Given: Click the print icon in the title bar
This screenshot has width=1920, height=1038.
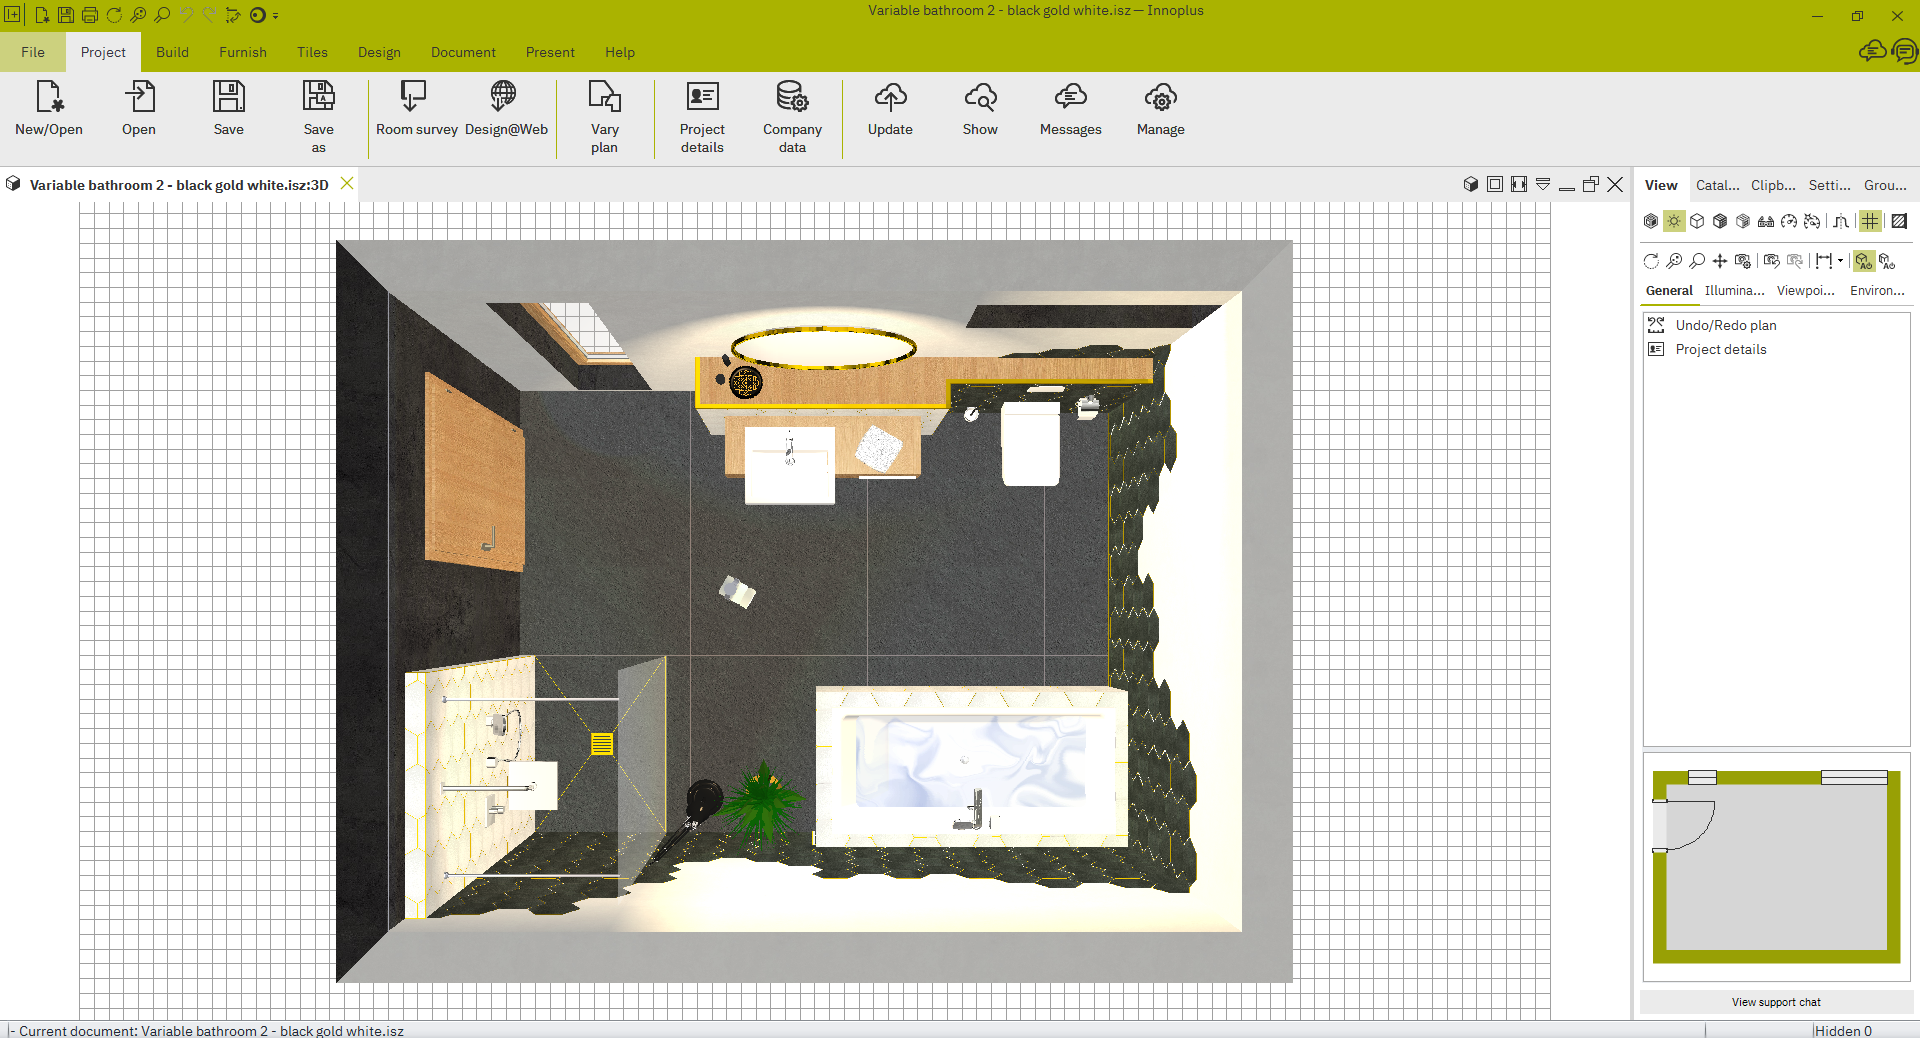Looking at the screenshot, I should [90, 15].
